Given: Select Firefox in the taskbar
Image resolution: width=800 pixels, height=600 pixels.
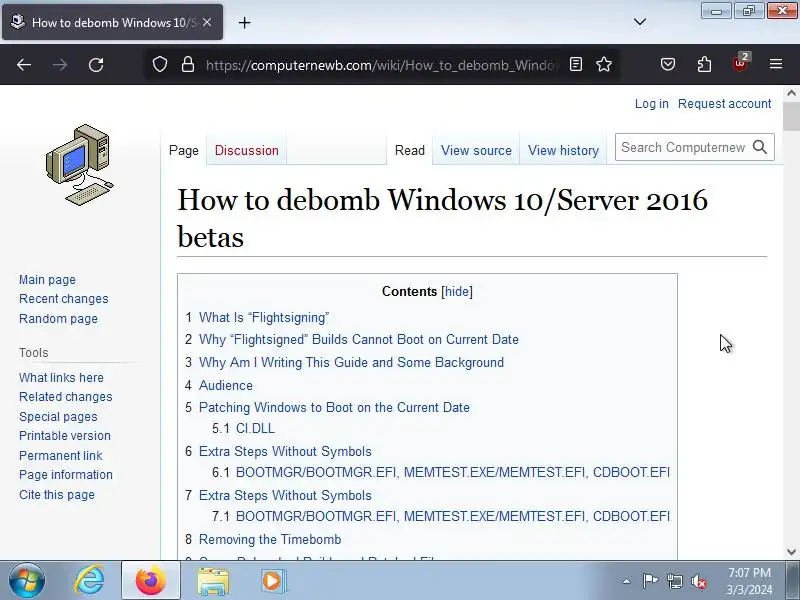Looking at the screenshot, I should [x=151, y=581].
